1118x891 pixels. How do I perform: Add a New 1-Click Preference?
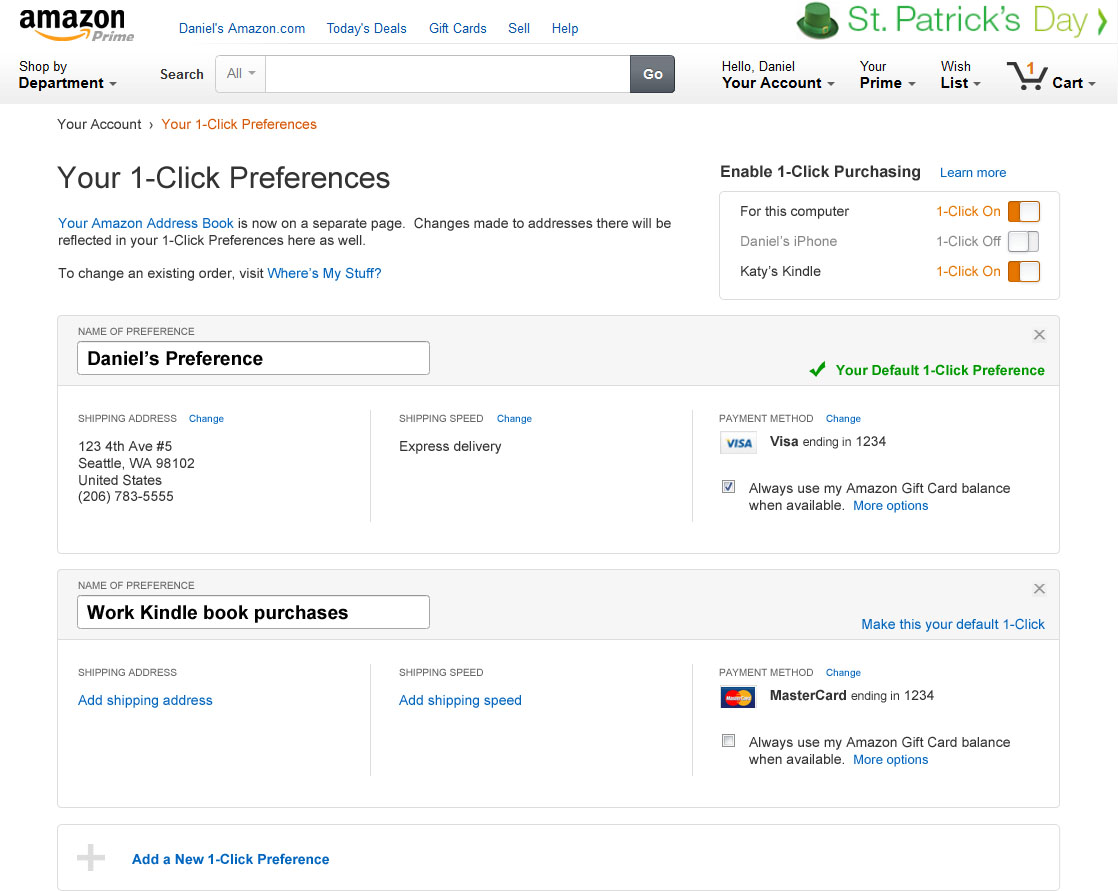(230, 859)
